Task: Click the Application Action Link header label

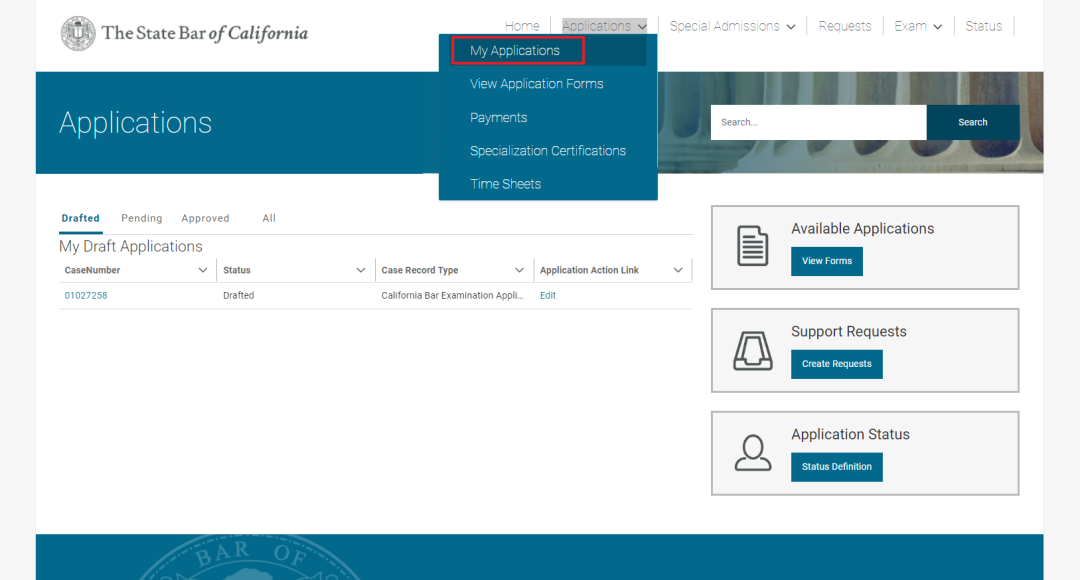Action: (x=589, y=270)
